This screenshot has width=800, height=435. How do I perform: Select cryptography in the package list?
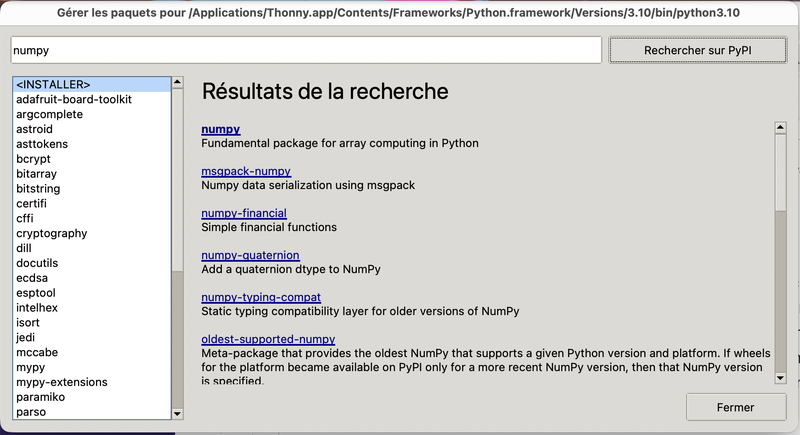(92, 233)
